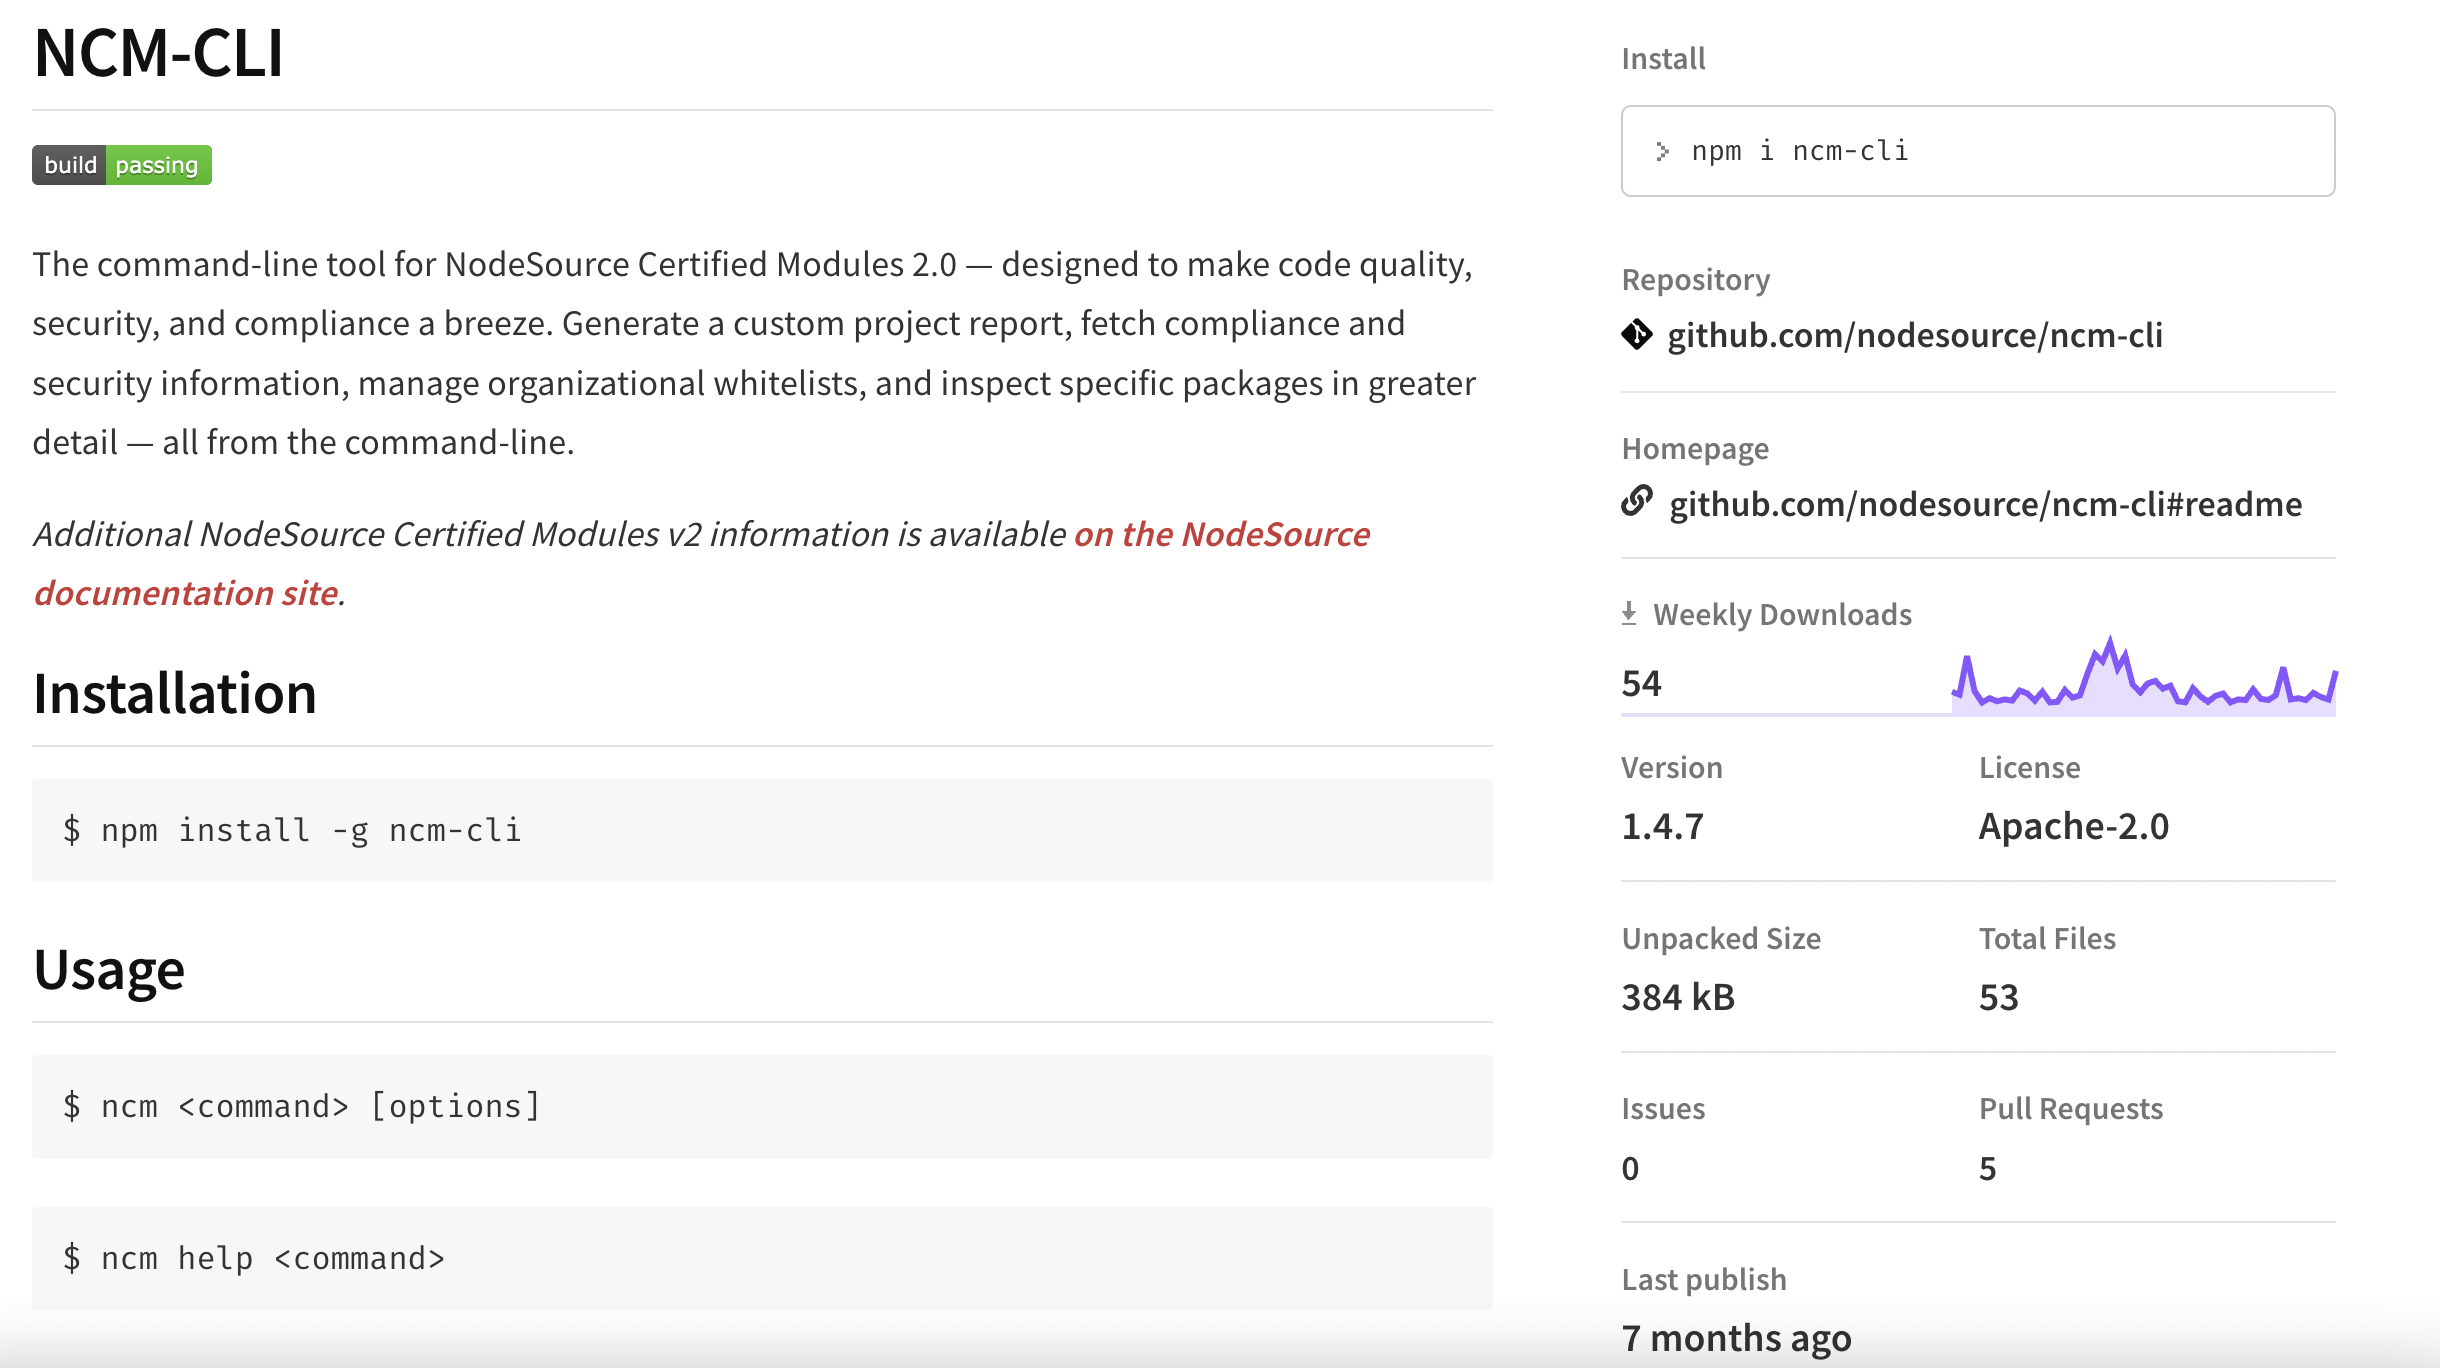Click the Apache-2.0 license value
This screenshot has width=2440, height=1368.
coord(2073,826)
